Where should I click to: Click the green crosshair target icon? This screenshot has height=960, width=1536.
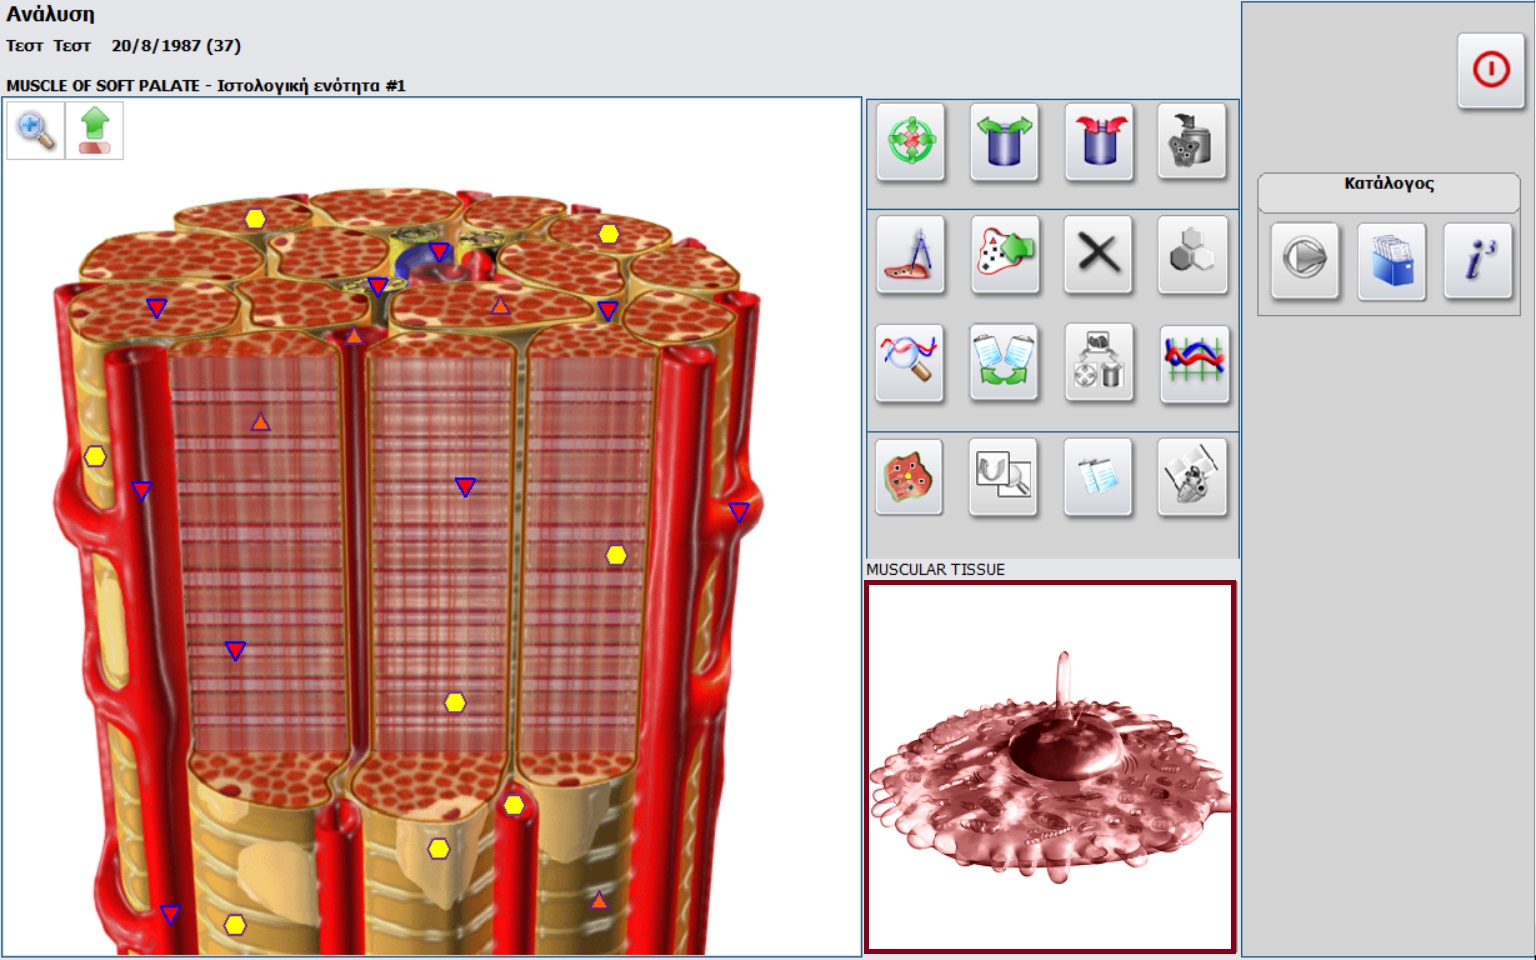pyautogui.click(x=911, y=142)
